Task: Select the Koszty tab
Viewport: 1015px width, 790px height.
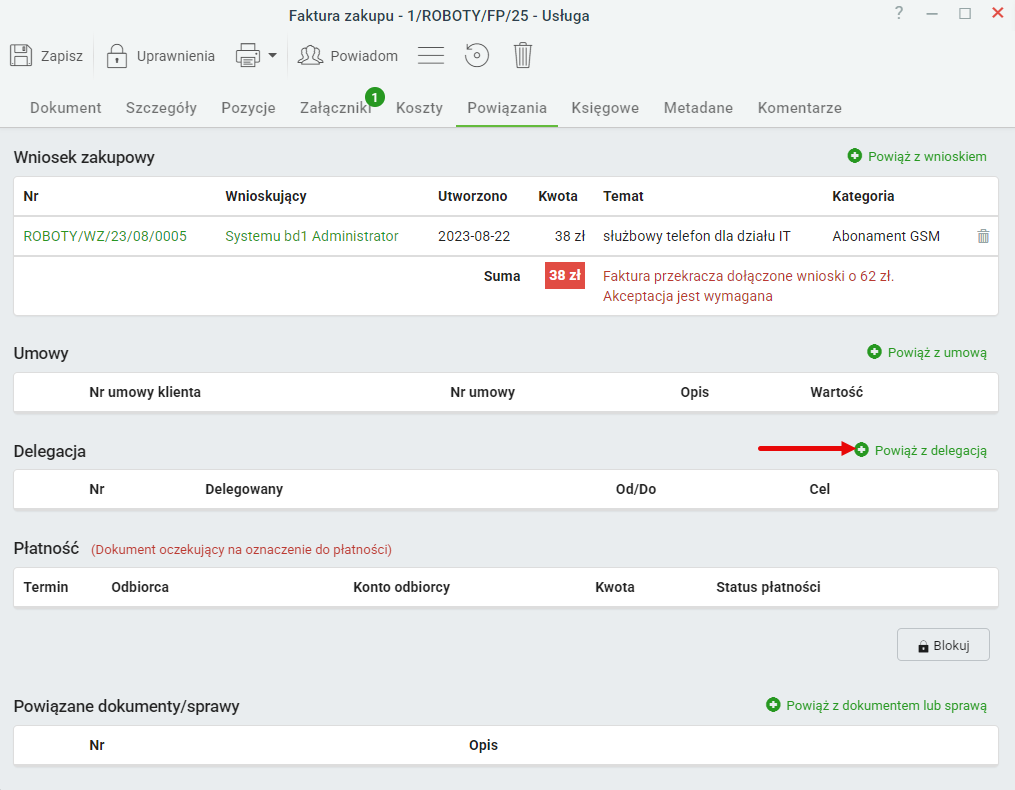Action: (419, 108)
